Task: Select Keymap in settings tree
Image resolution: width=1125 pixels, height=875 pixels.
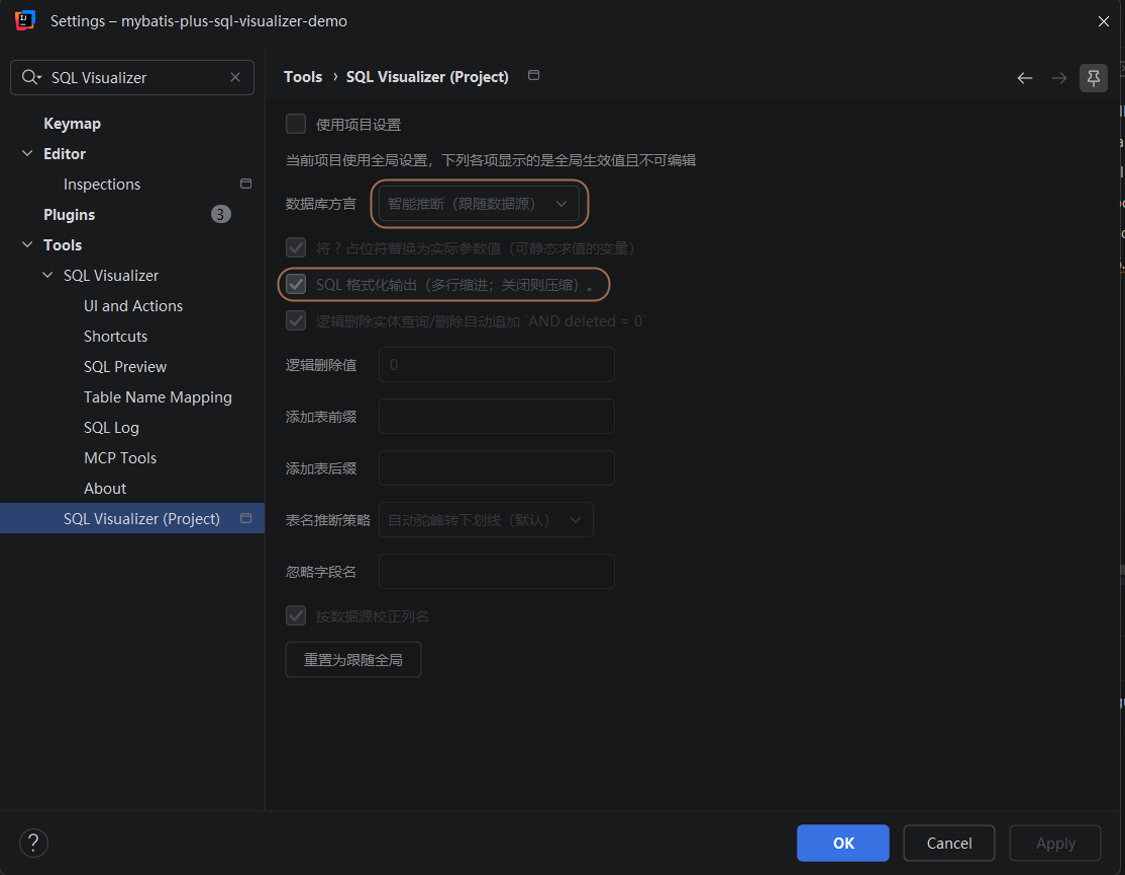Action: (72, 123)
